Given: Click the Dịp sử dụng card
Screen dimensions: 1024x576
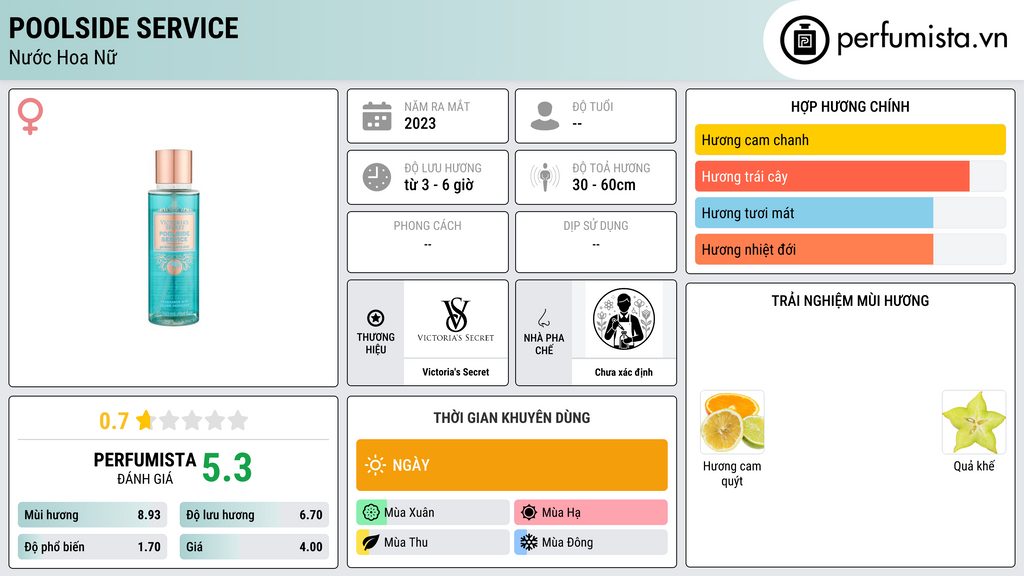Looking at the screenshot, I should pos(596,242).
